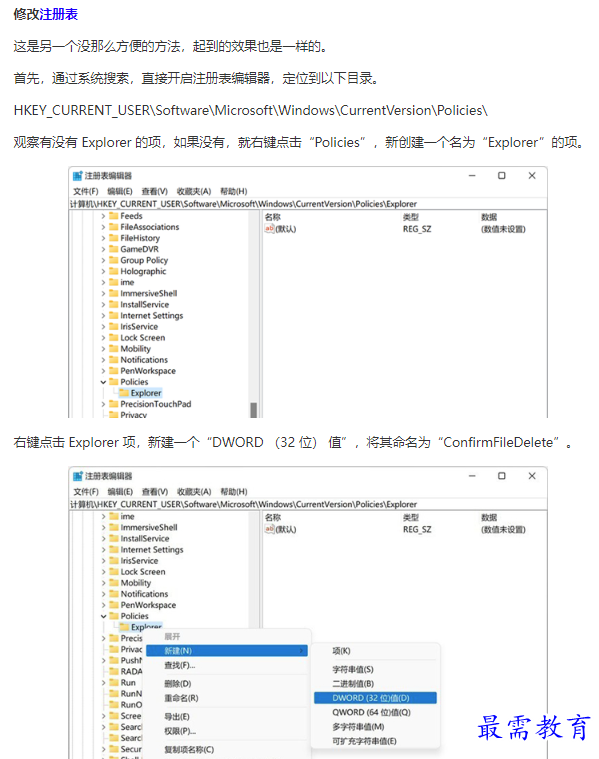599x759 pixels.
Task: Click the Scree folder icon
Action: [114, 716]
